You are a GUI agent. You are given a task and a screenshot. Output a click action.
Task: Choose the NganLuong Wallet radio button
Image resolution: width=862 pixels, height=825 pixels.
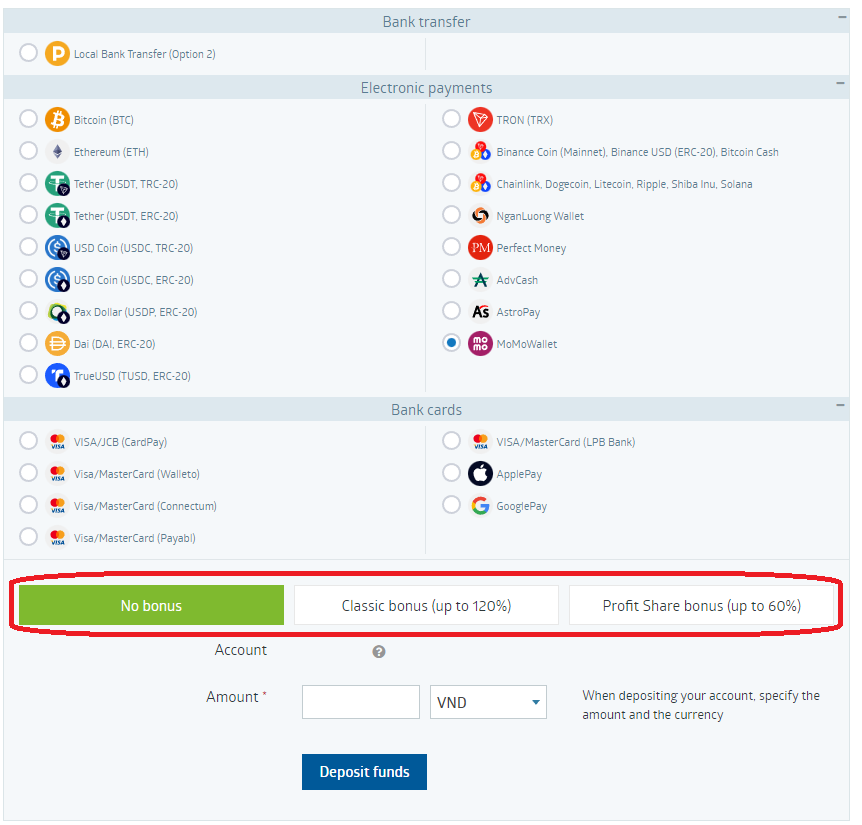[451, 214]
